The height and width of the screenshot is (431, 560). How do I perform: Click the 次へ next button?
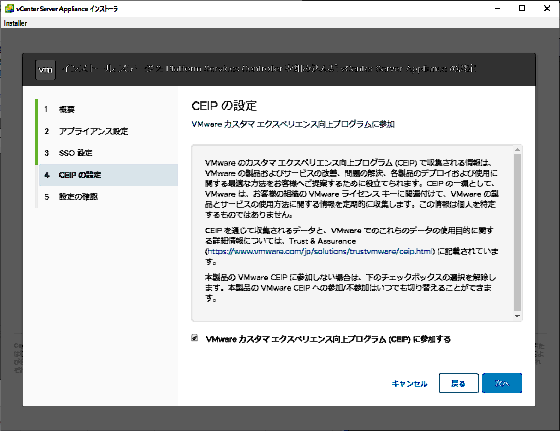502,383
